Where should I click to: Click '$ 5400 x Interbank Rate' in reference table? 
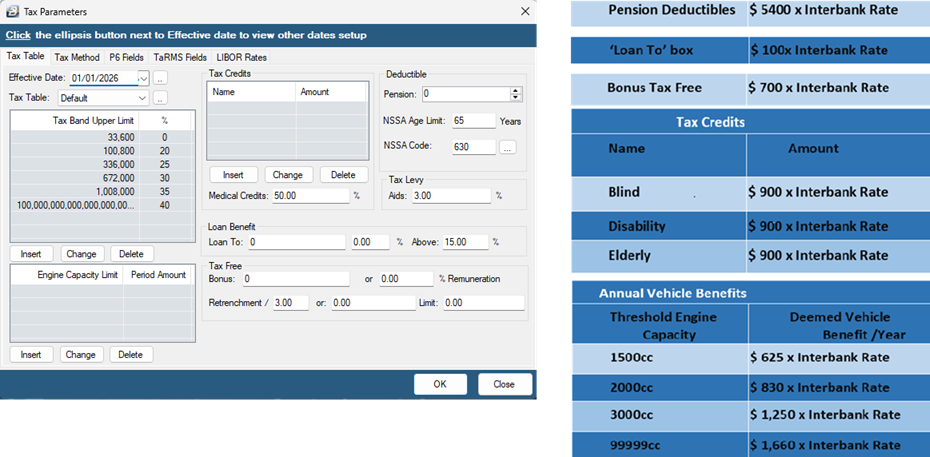[x=824, y=10]
